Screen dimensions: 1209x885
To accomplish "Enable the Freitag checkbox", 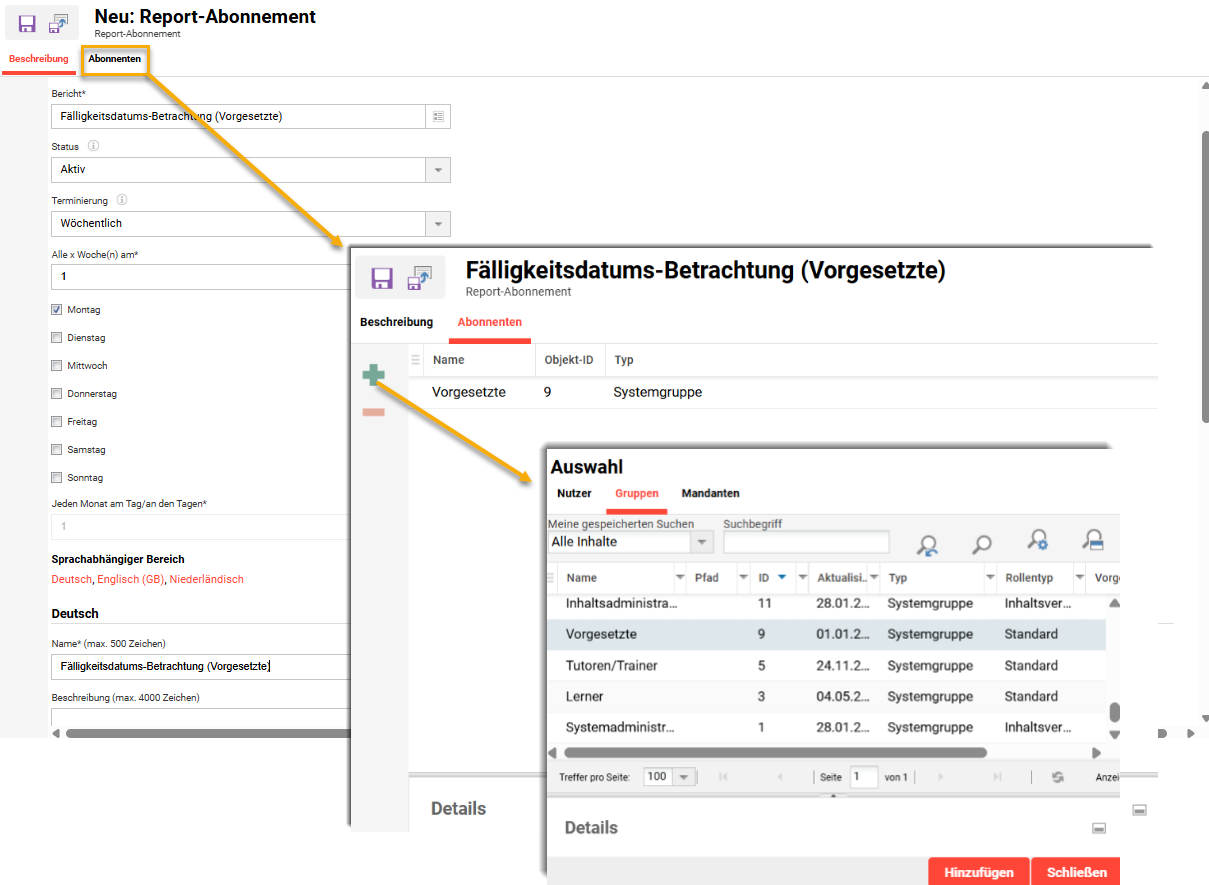I will (x=57, y=421).
